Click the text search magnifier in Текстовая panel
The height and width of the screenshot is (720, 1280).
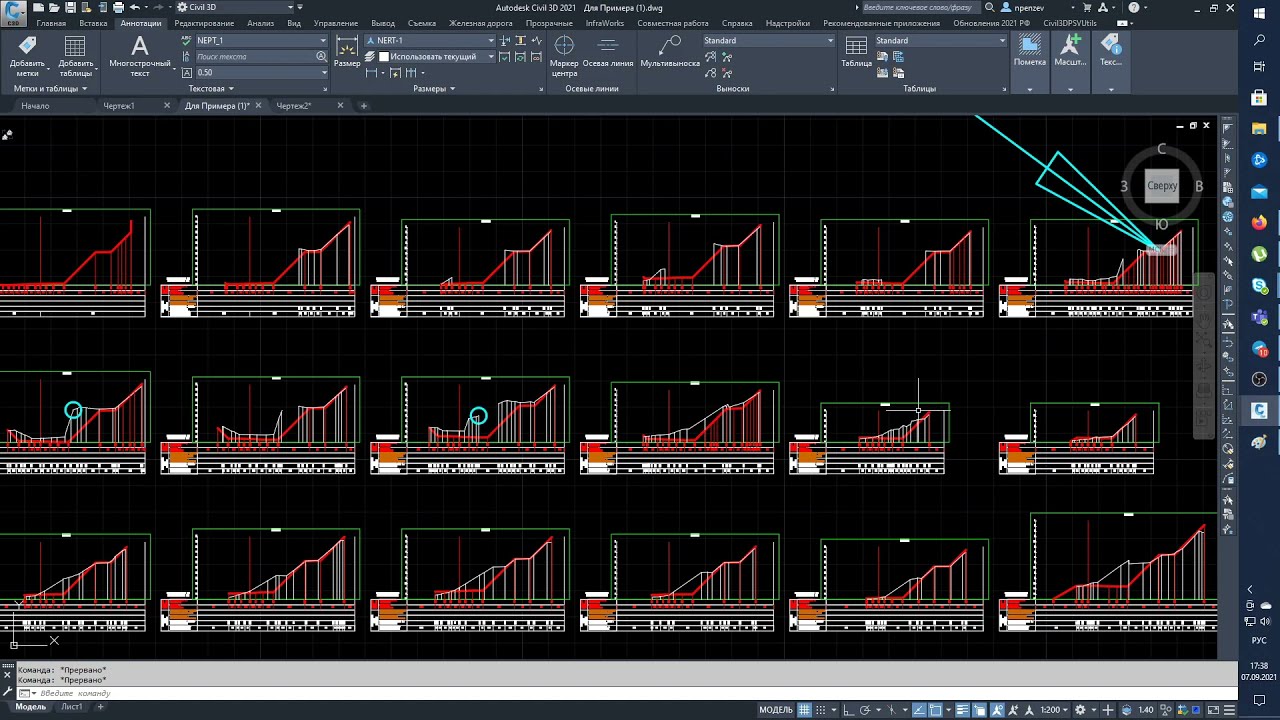point(323,57)
